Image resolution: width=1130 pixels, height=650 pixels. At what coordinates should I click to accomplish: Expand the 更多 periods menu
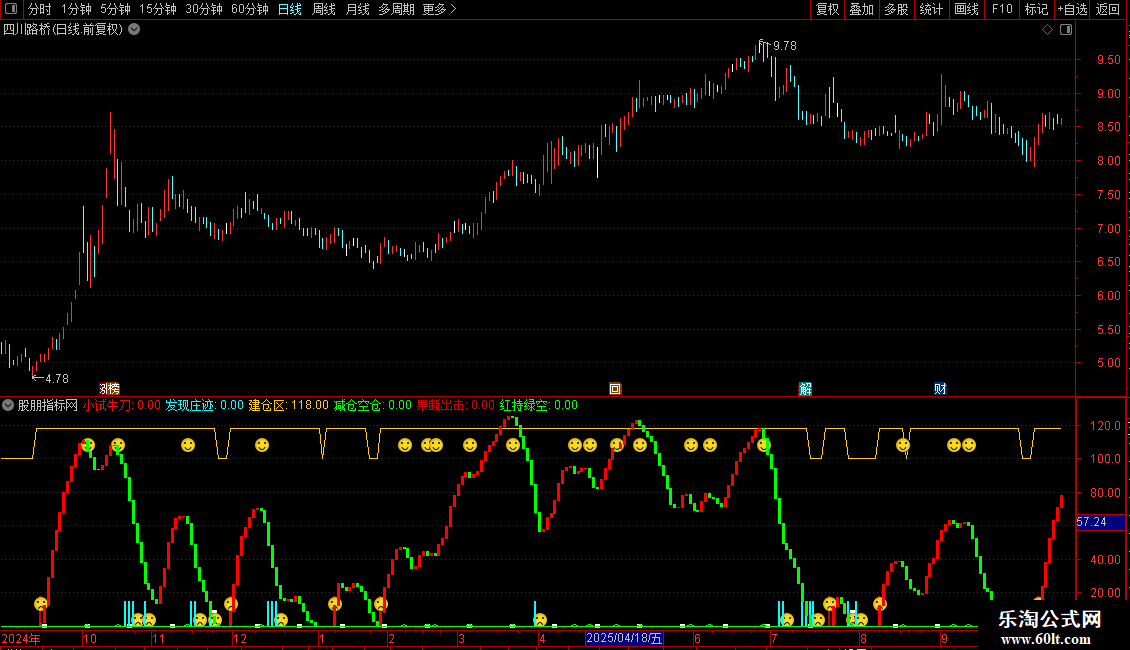(440, 9)
